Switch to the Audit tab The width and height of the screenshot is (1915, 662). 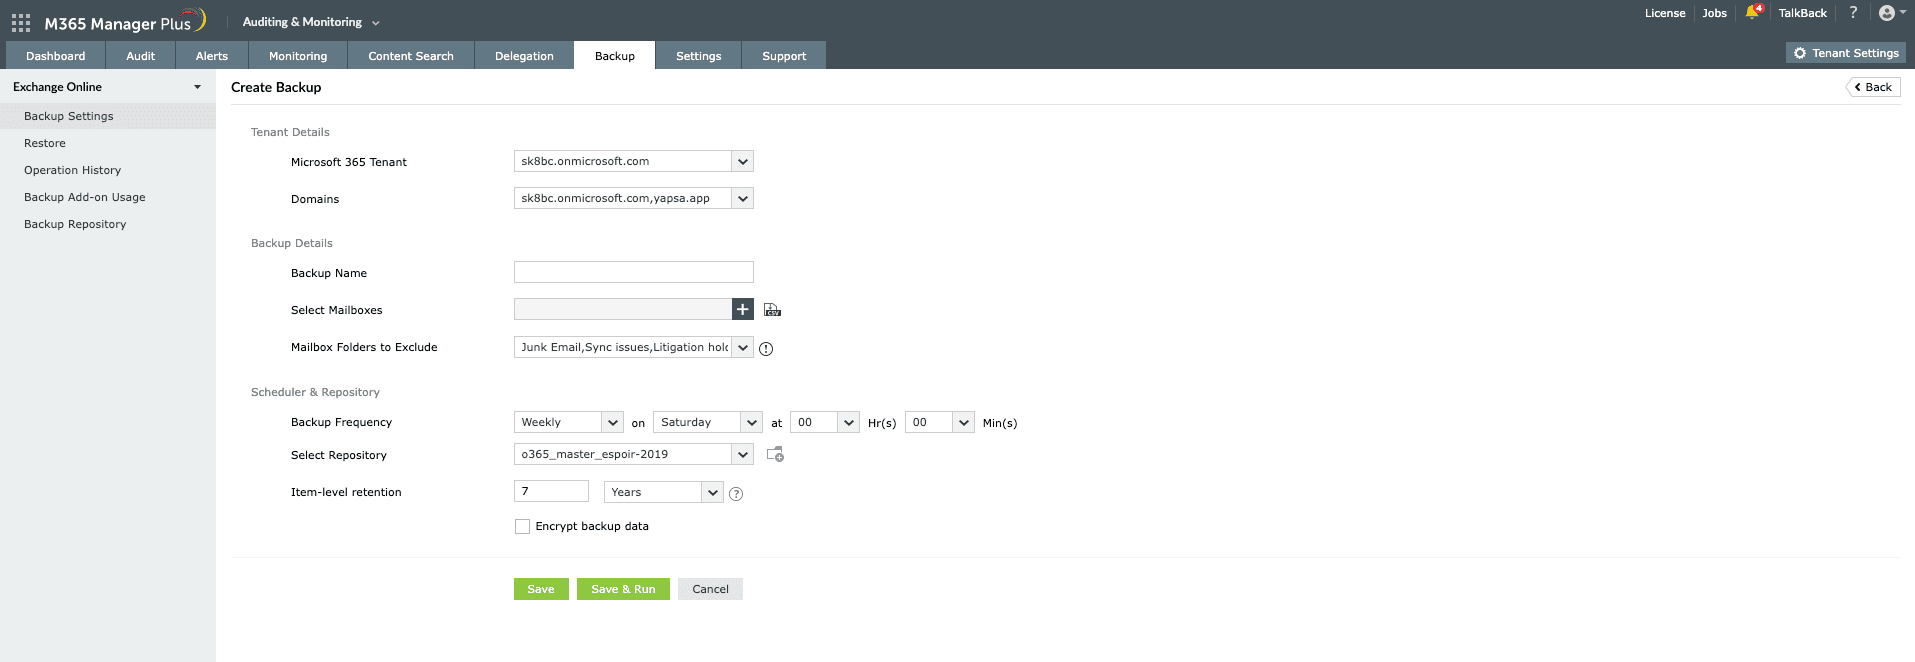click(x=140, y=56)
